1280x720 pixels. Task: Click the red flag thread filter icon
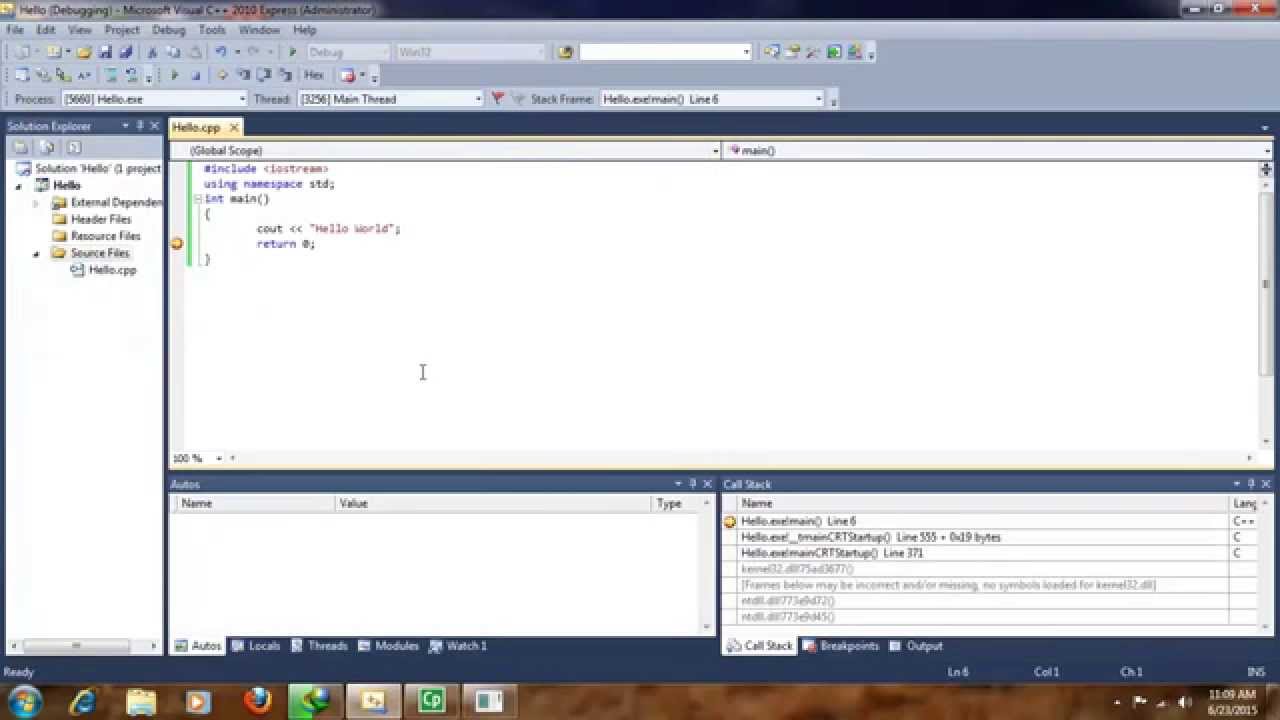click(x=497, y=99)
